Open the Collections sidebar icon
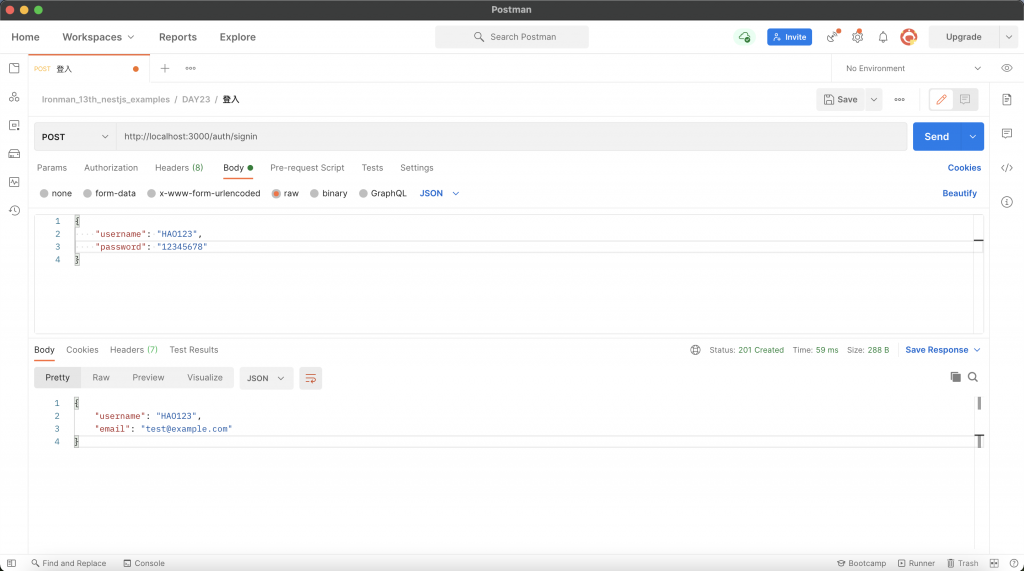 pyautogui.click(x=14, y=68)
